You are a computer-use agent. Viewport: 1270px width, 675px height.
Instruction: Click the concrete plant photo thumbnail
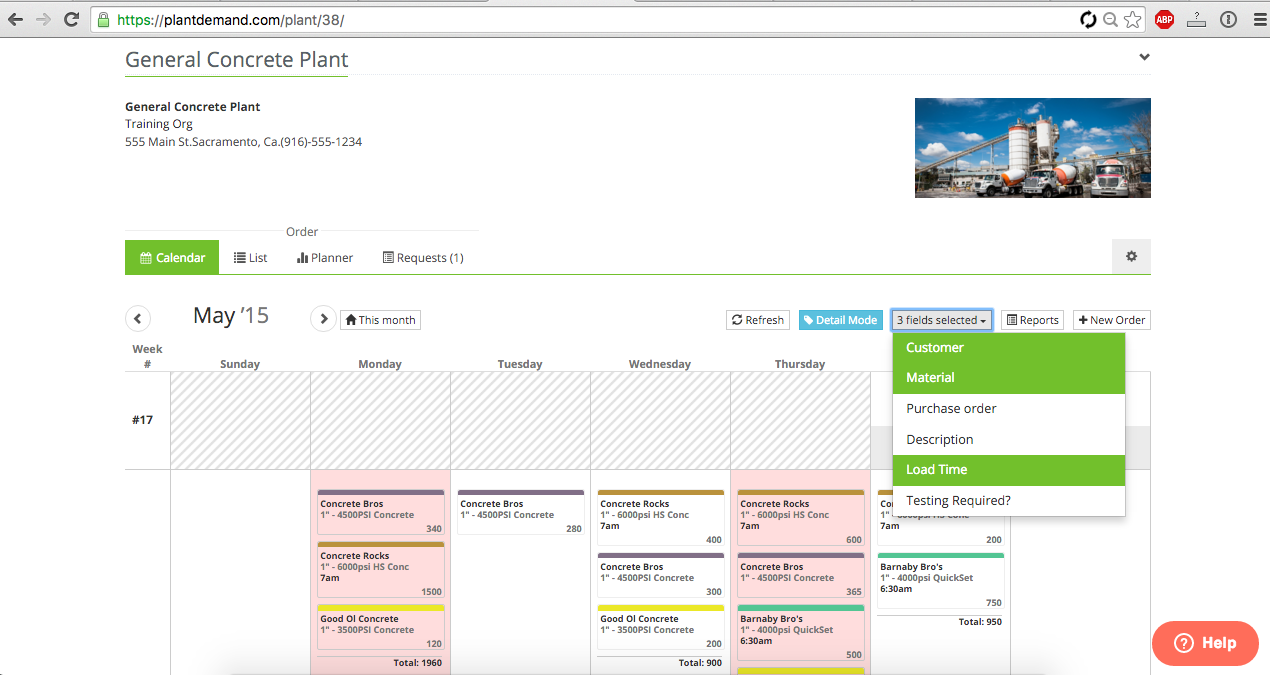1032,148
